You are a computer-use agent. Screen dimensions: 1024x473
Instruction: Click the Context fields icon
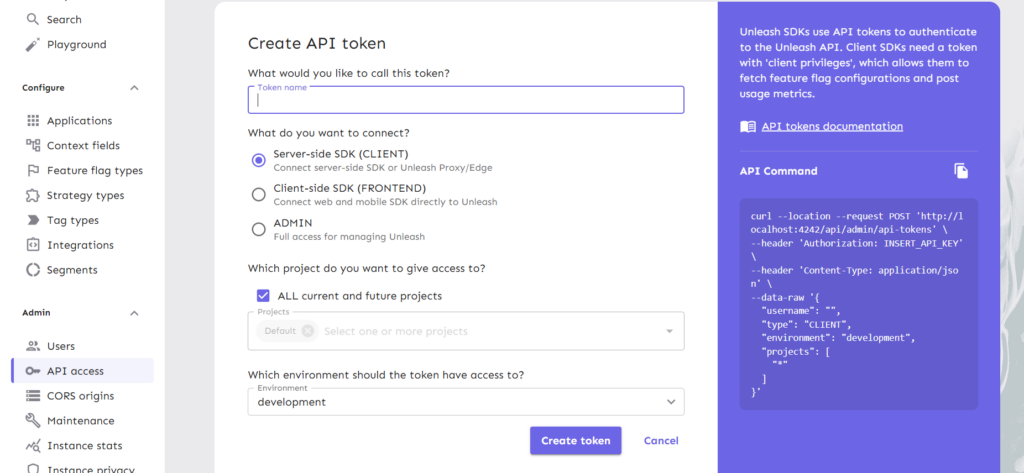point(33,146)
